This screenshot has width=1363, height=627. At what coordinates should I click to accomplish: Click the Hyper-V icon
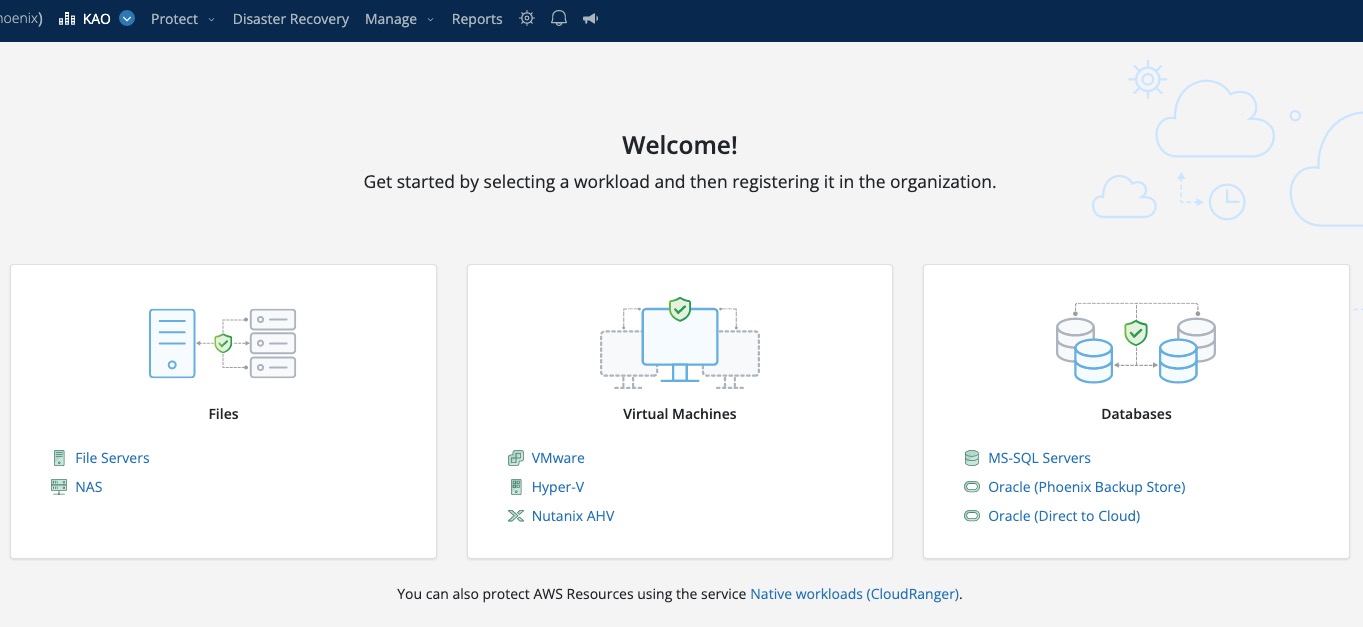[x=516, y=487]
